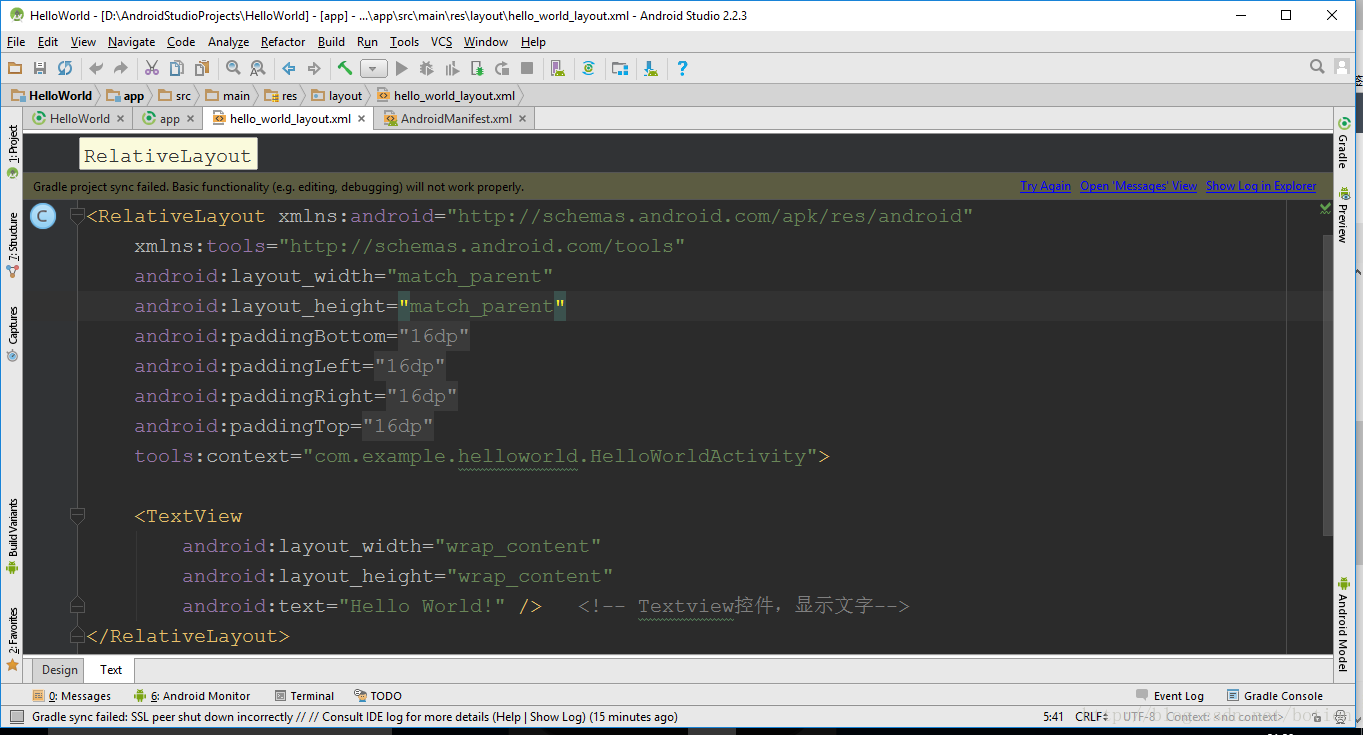This screenshot has width=1363, height=735.
Task: Click the Sync Project with Gradle icon
Action: [x=589, y=68]
